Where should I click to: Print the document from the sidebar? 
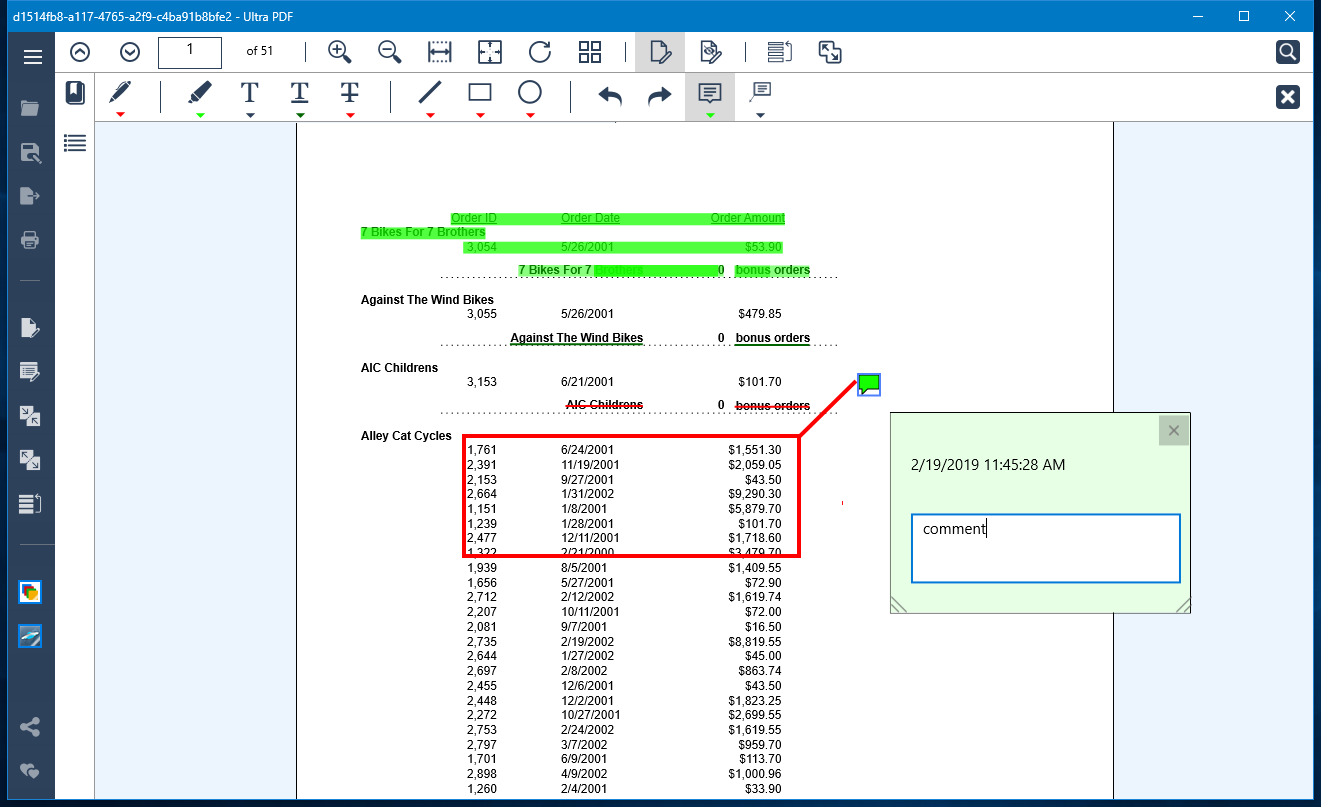[x=30, y=240]
